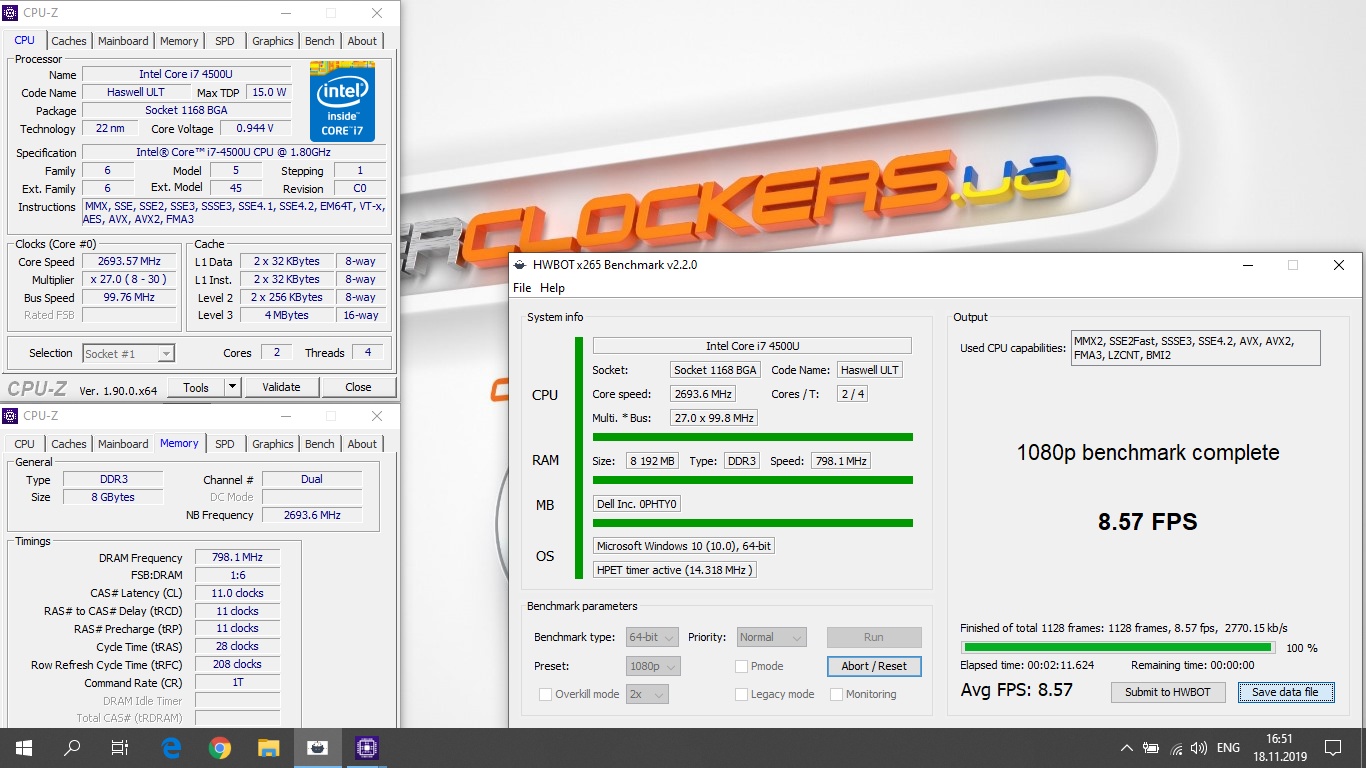This screenshot has width=1366, height=768.
Task: Open the clock showing 16:51 18.11.2019
Action: coord(1279,747)
